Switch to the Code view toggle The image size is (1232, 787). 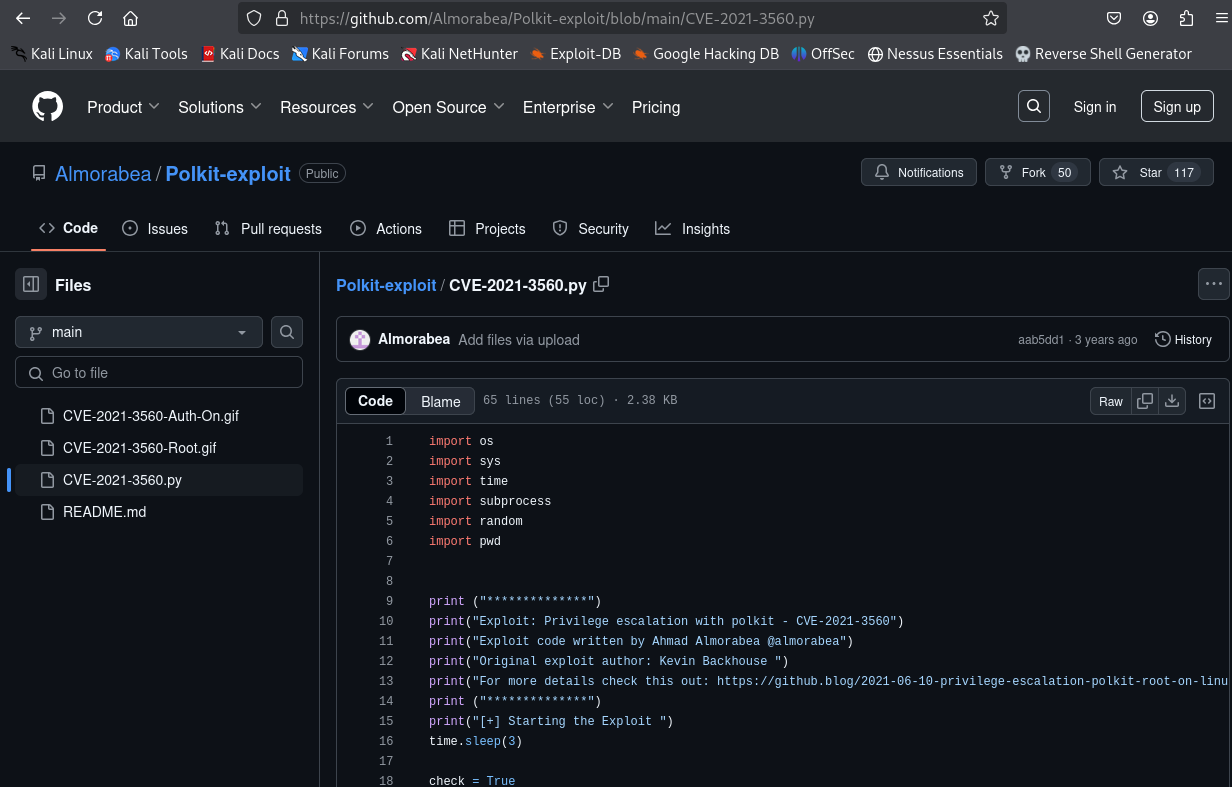point(375,401)
